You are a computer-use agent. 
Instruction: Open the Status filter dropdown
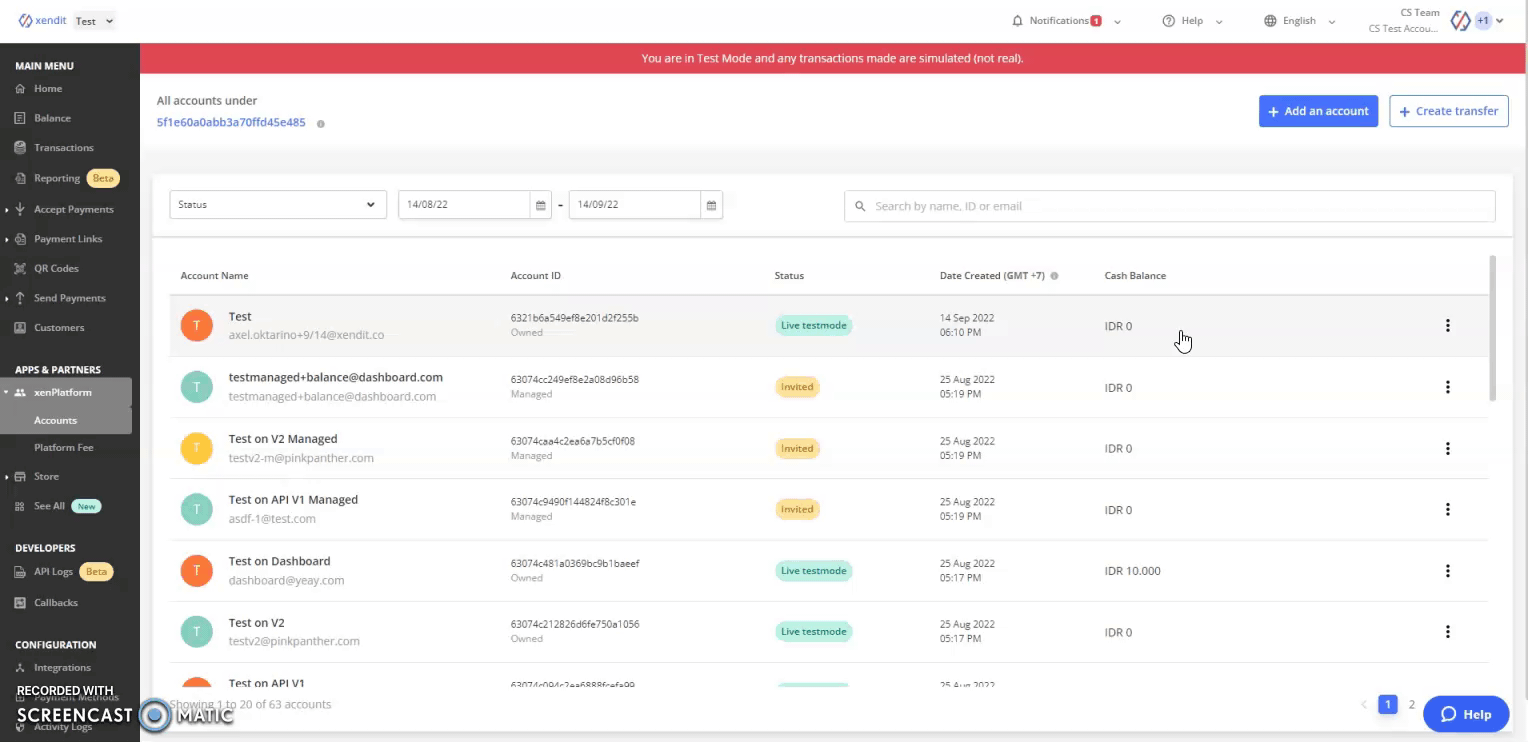pos(278,205)
